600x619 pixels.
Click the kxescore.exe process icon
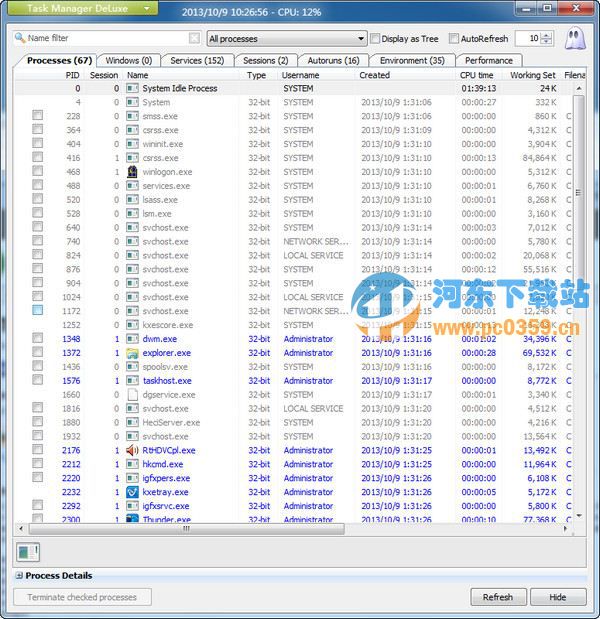(132, 325)
